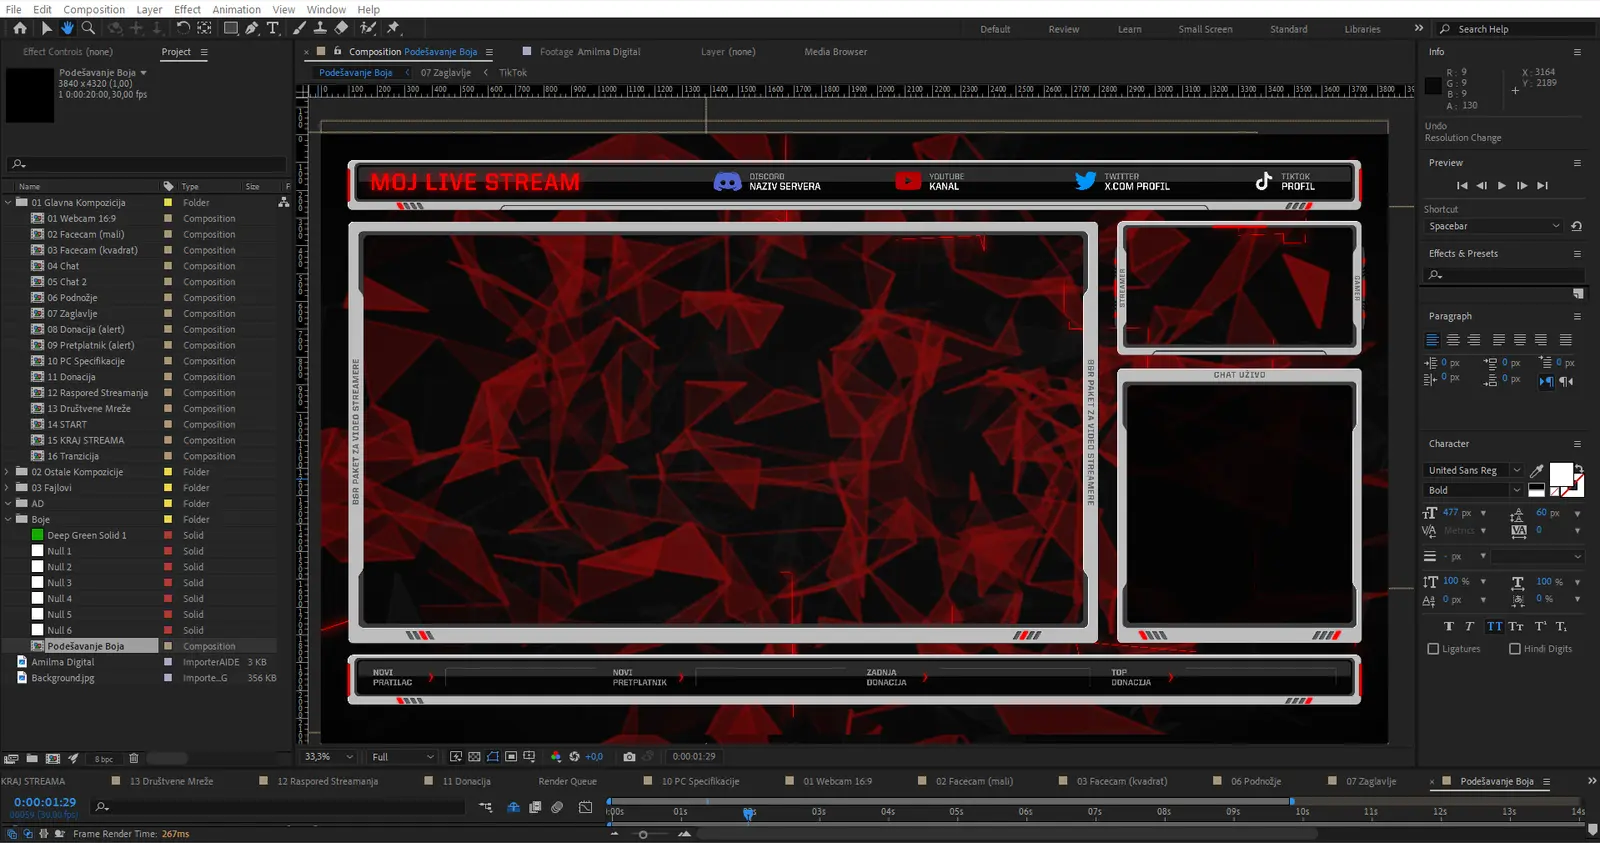
Task: Open the viewer resolution dropdown showing Full
Action: tap(402, 757)
